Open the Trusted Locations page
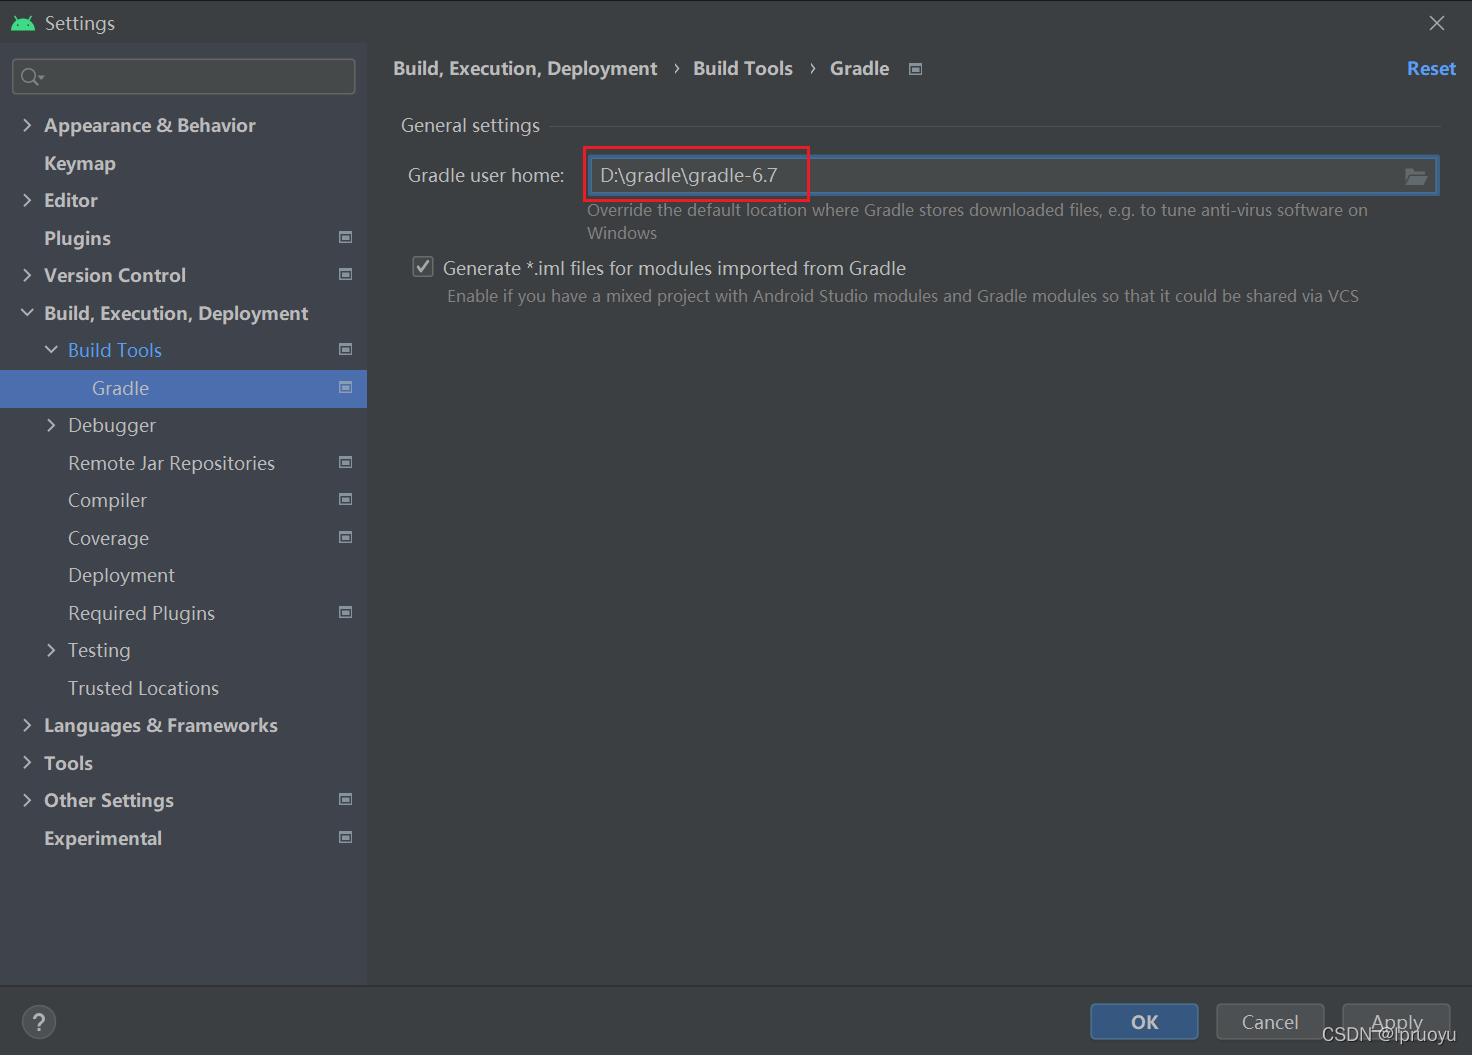 pyautogui.click(x=143, y=688)
